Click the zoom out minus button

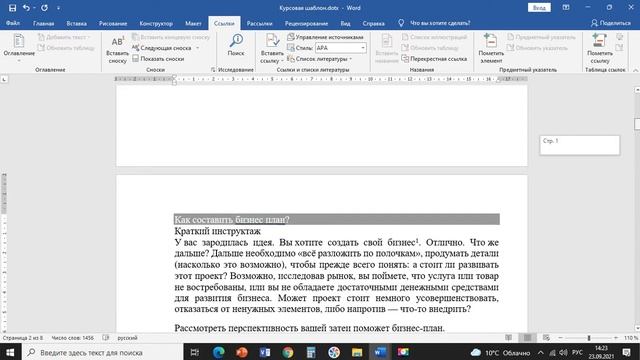(x=560, y=338)
